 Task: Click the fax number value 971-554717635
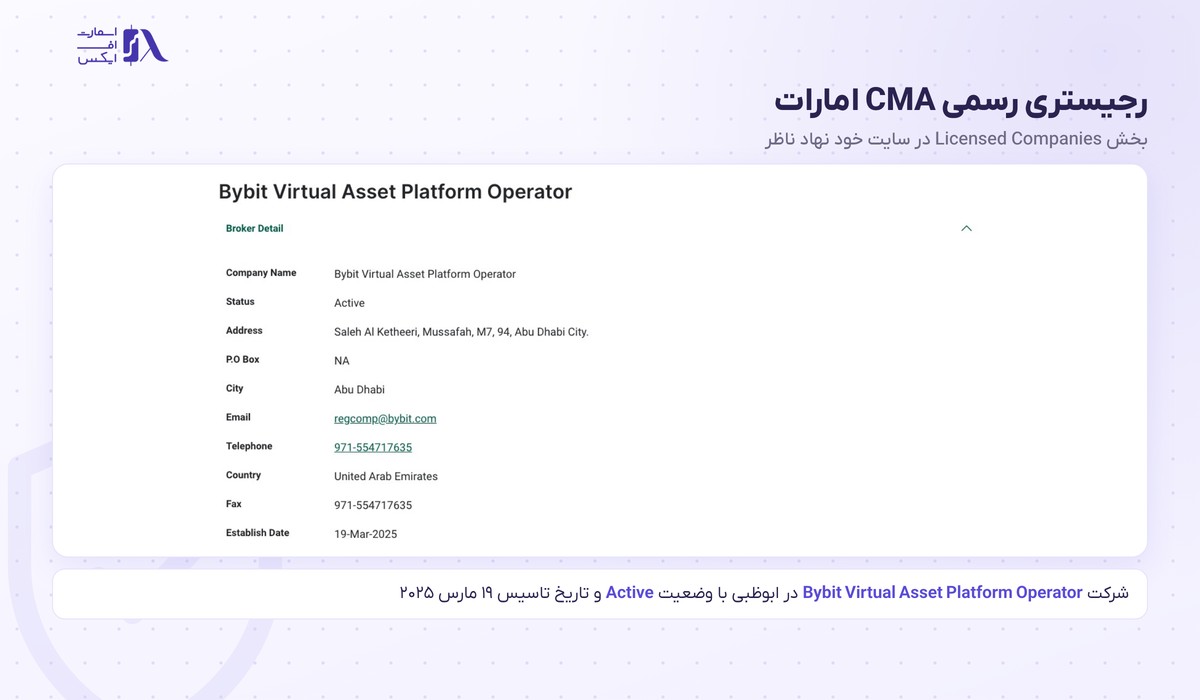tap(373, 506)
